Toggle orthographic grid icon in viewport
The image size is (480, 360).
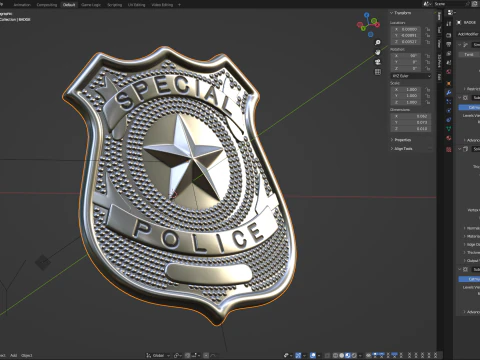click(x=378, y=72)
